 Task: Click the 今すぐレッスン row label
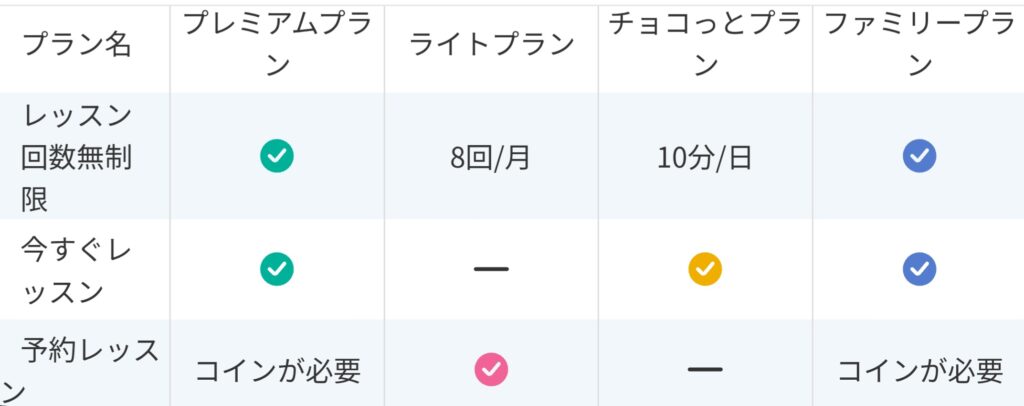click(x=76, y=270)
